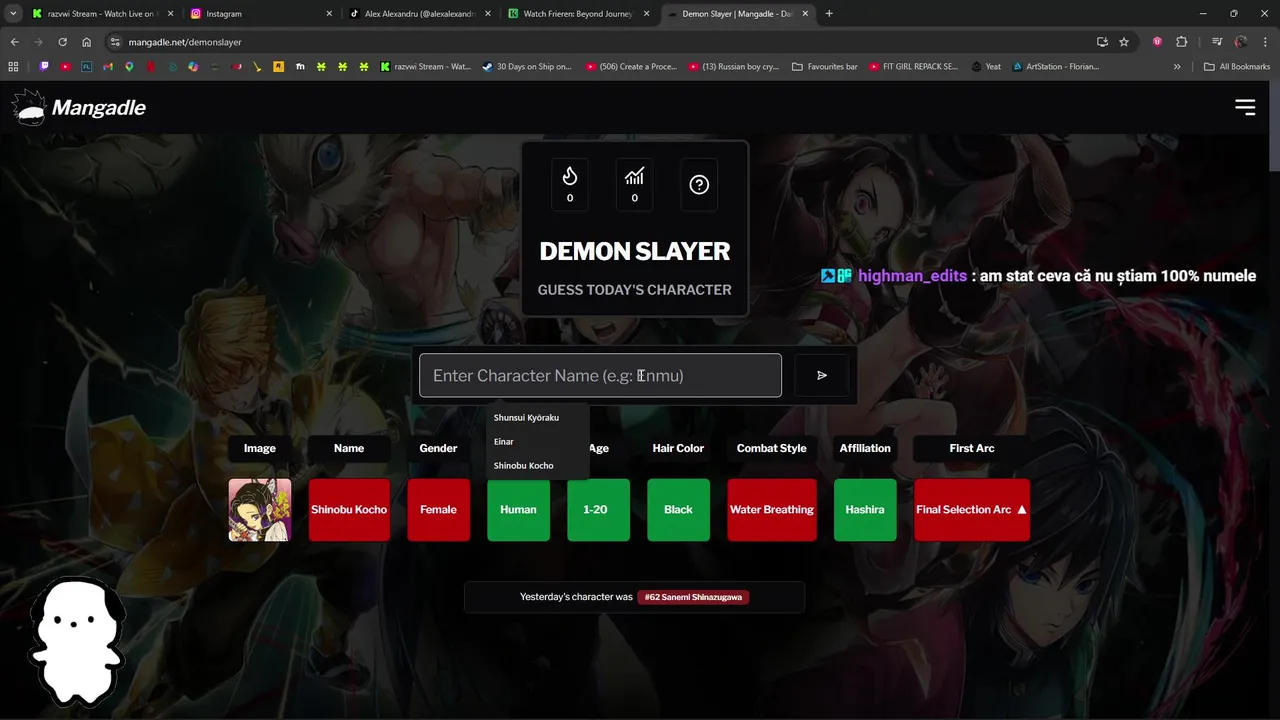Open the streak flame stat icon
The width and height of the screenshot is (1280, 720).
point(570,184)
